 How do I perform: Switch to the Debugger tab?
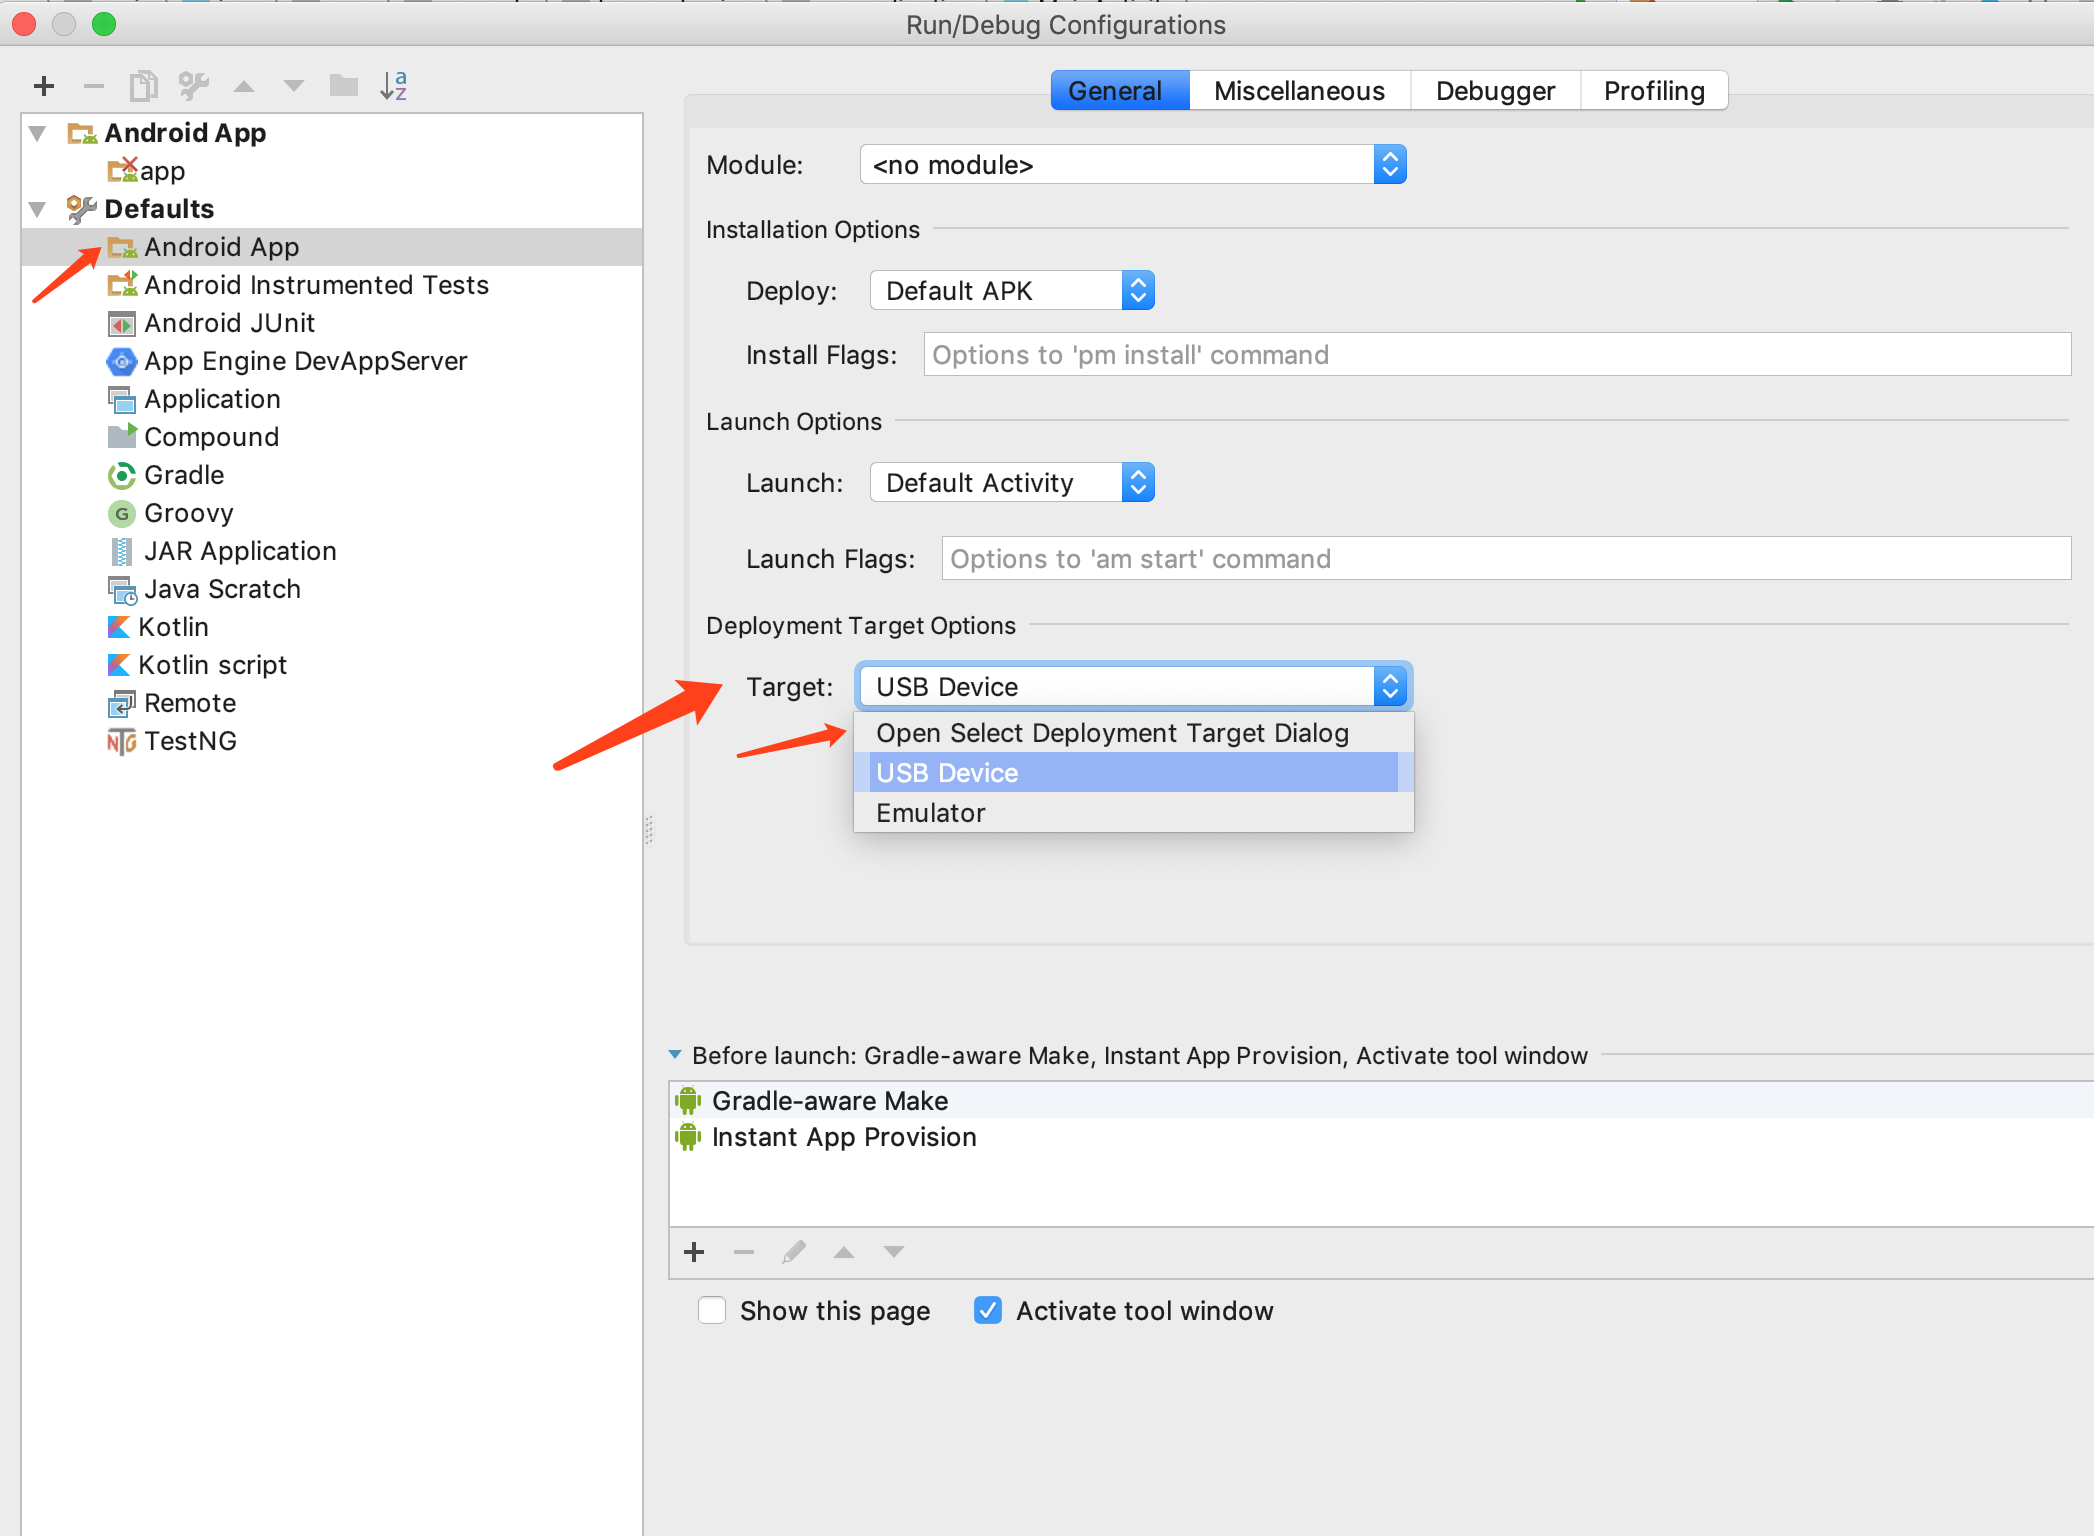pos(1495,91)
